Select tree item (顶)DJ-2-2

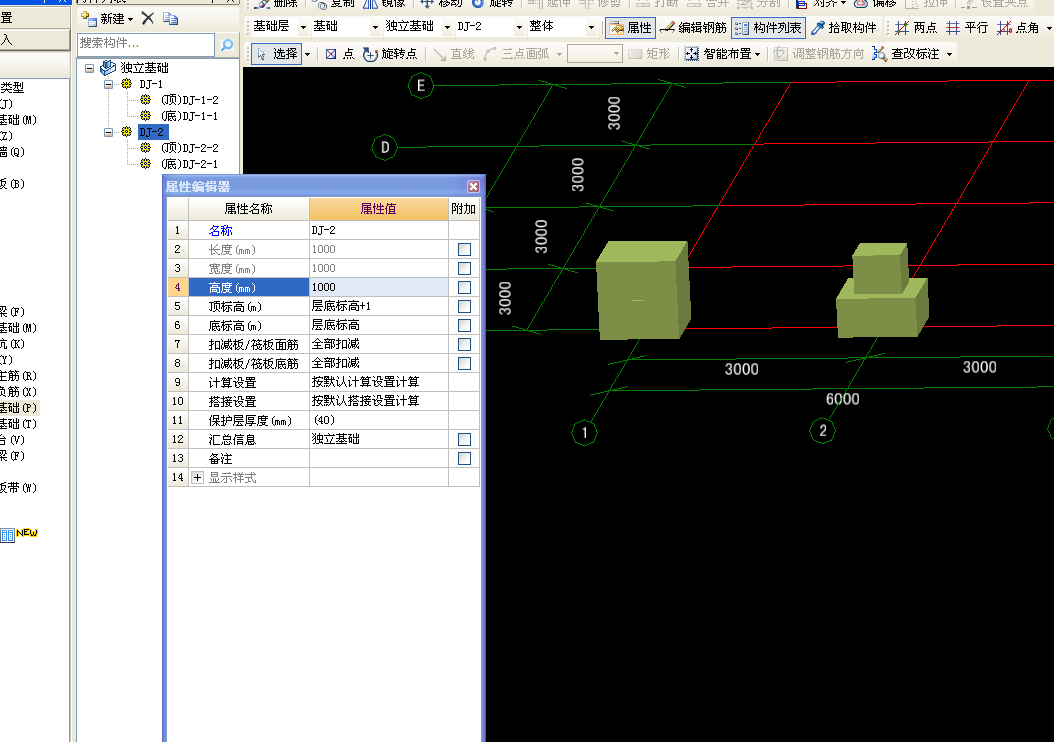pos(190,148)
